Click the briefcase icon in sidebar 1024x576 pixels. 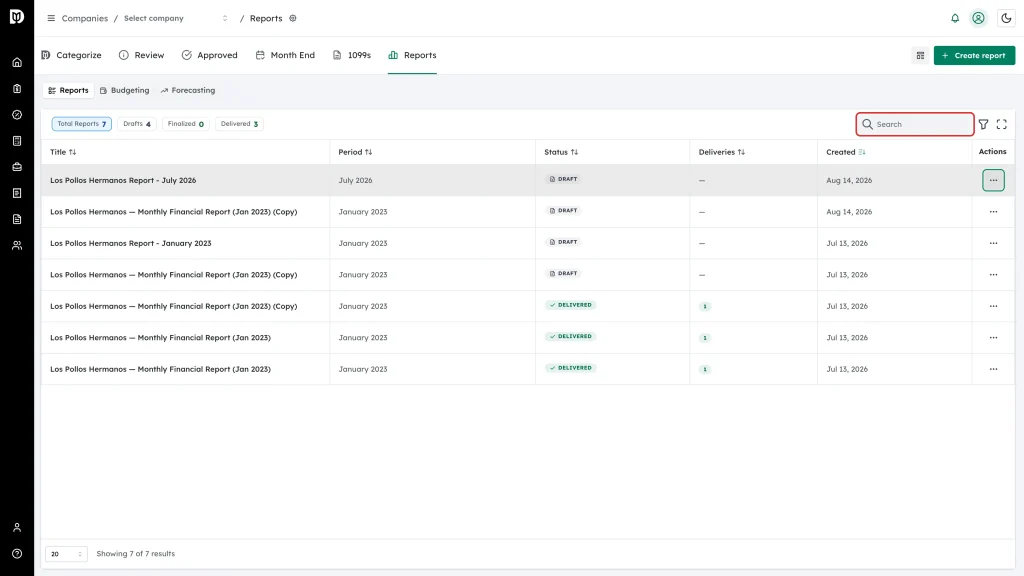click(17, 167)
